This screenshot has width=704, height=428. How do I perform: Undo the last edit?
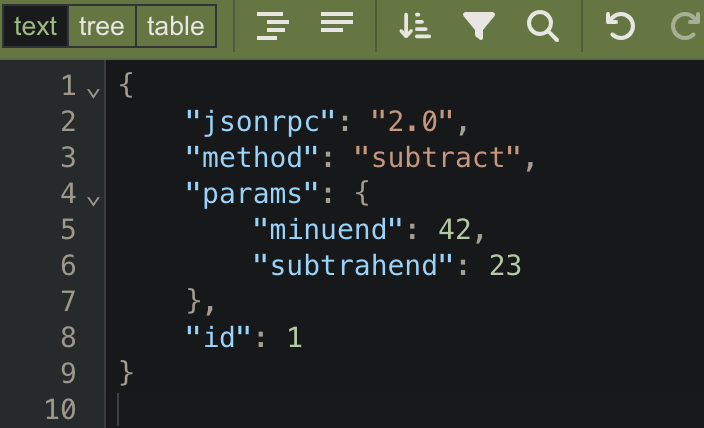point(621,27)
